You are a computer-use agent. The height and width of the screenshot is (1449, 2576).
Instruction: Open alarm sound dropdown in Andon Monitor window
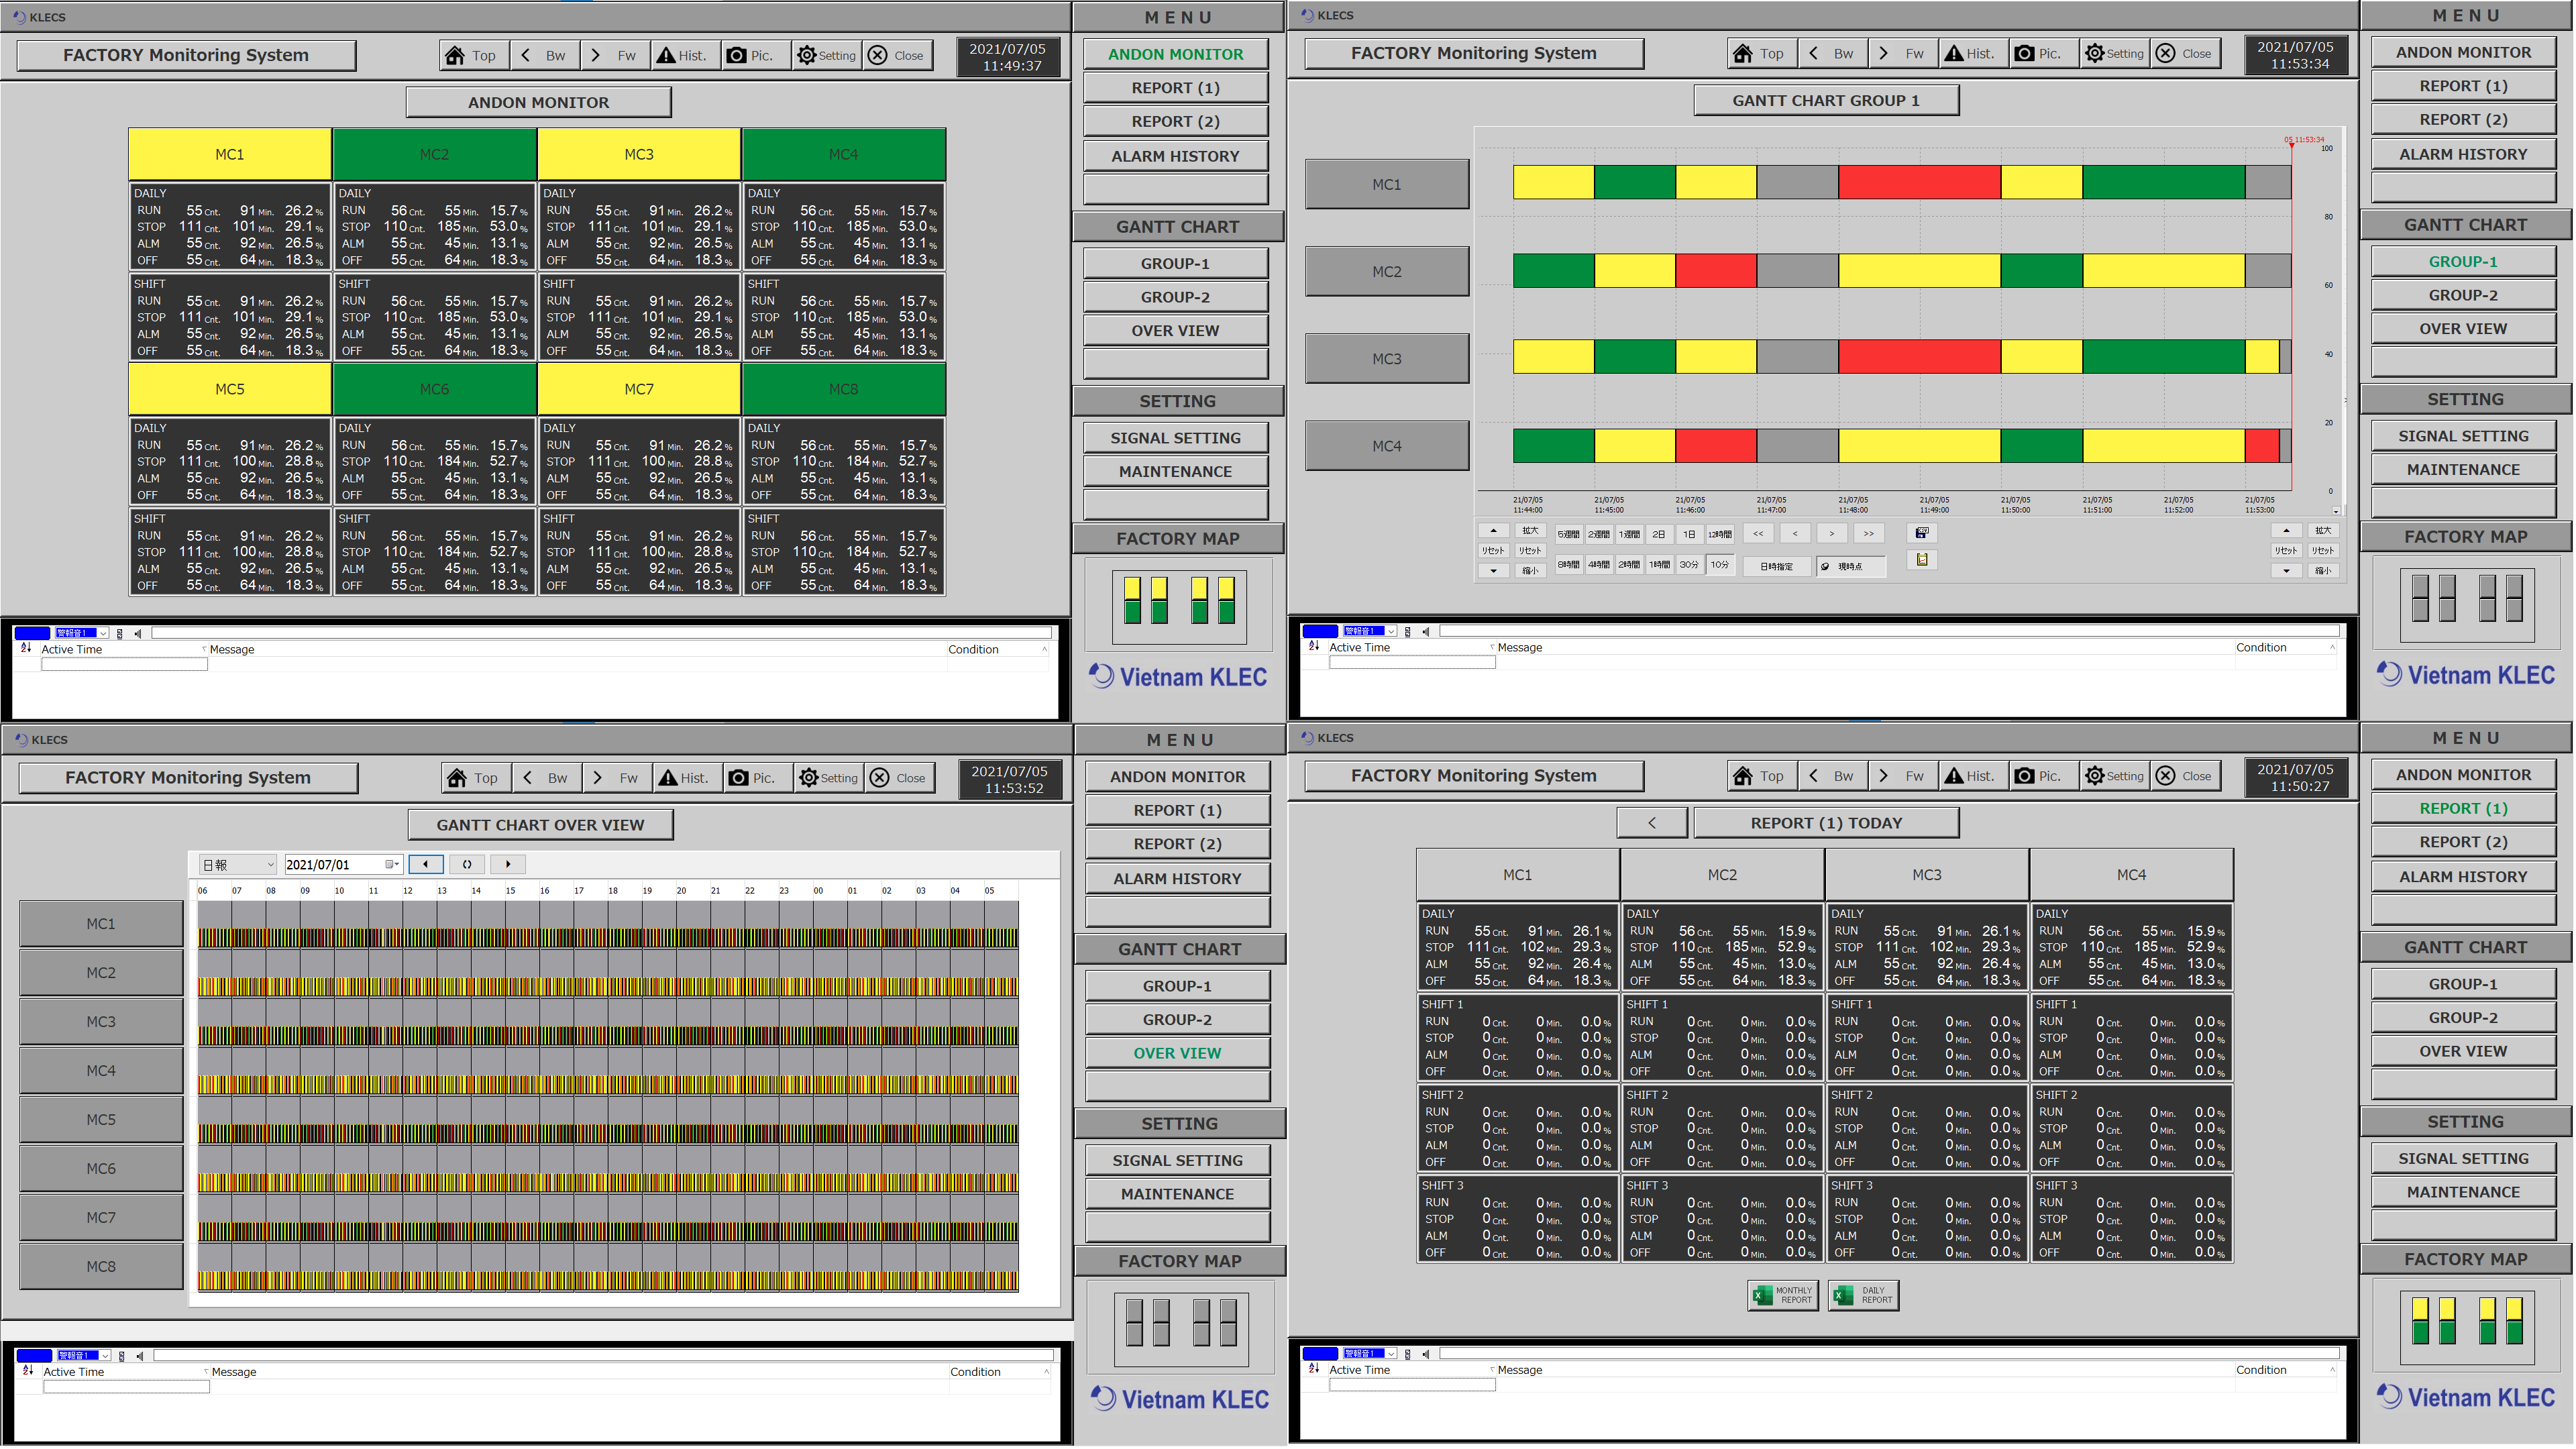tap(82, 634)
